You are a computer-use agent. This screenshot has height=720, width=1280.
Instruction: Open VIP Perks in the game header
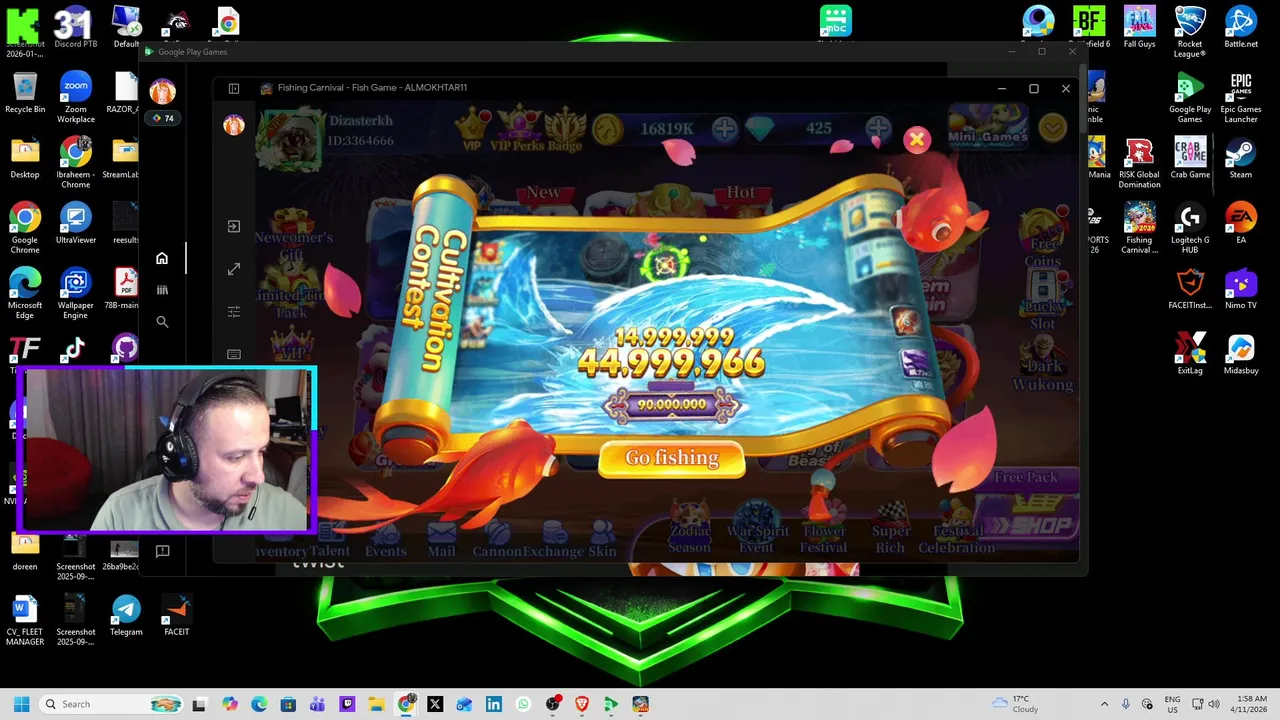click(x=518, y=130)
